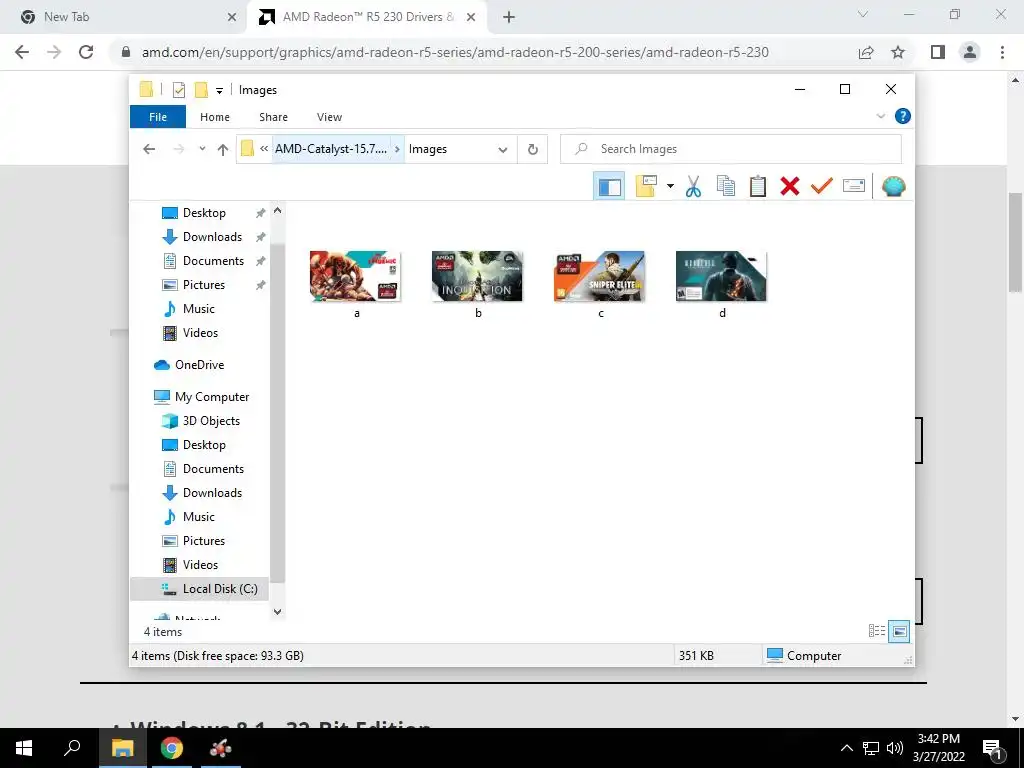The width and height of the screenshot is (1024, 768).
Task: Click the new folder sticky-note icon
Action: click(646, 187)
